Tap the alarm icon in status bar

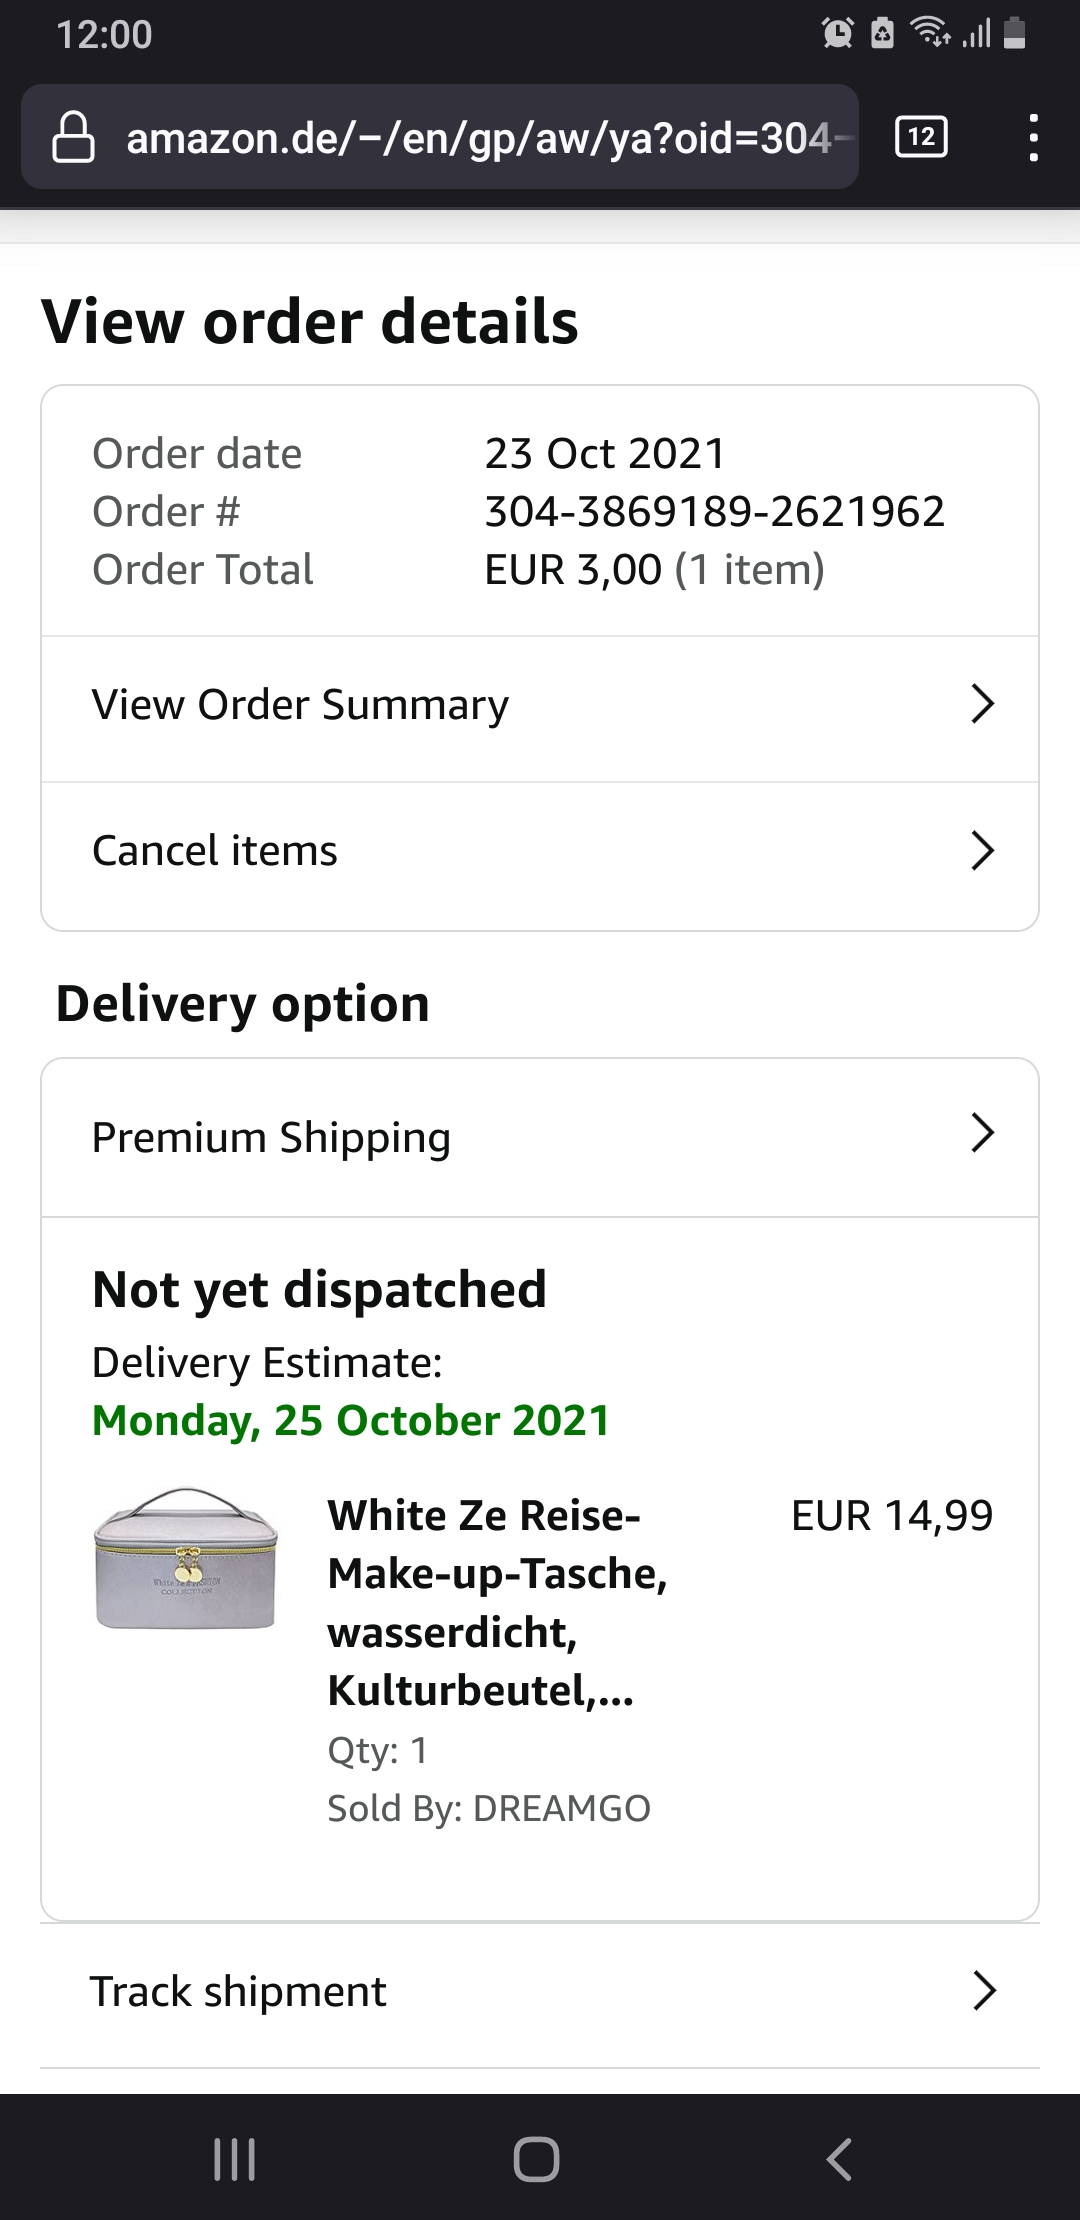pos(837,34)
